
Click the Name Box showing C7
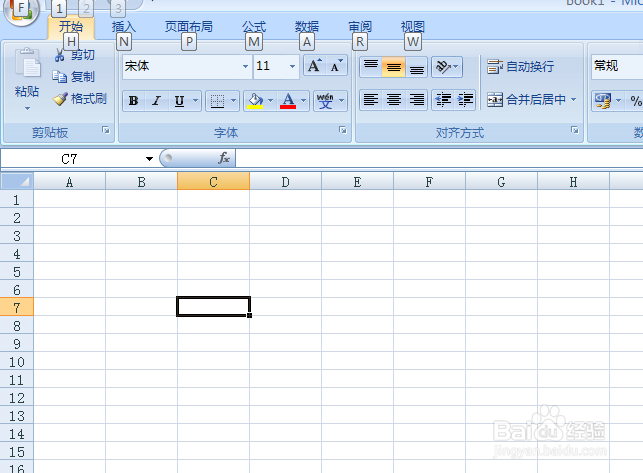70,159
